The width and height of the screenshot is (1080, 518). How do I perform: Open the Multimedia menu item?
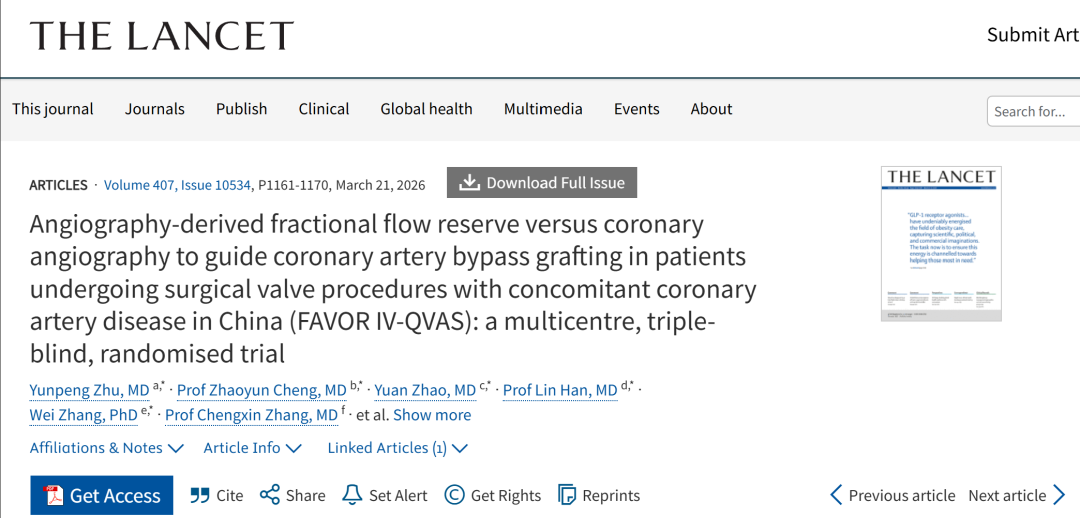click(x=543, y=109)
